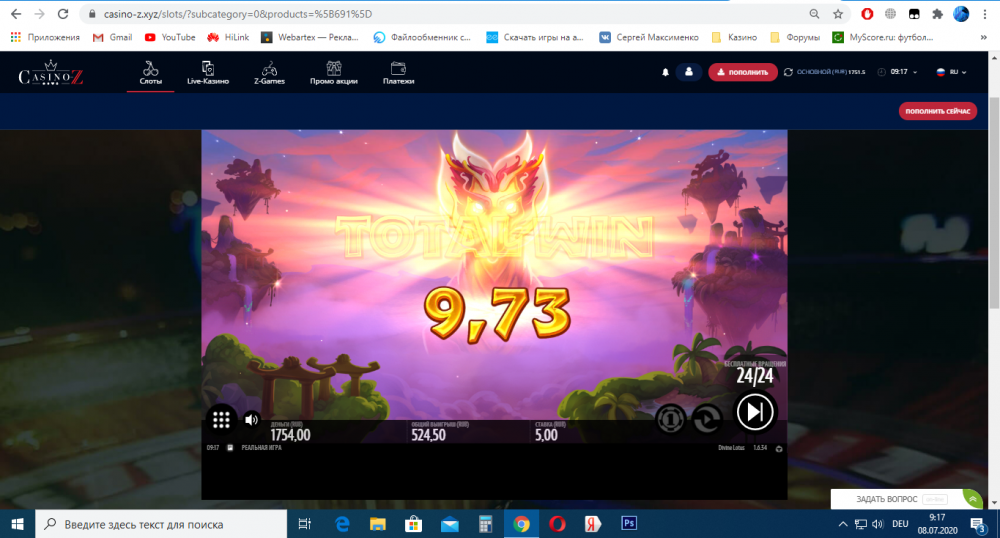Viewport: 1000px width, 538px height.
Task: Click the Реальная игра status text
Action: click(x=261, y=448)
